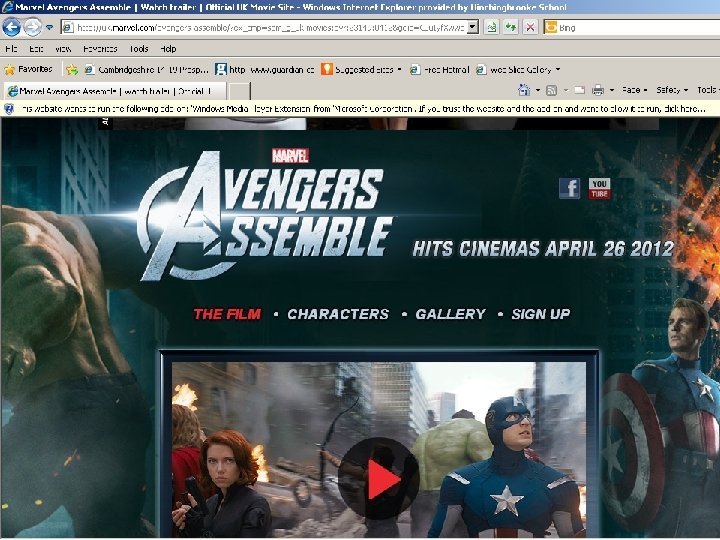Open a new blank tab
Screen dimensions: 720x540
(239, 91)
